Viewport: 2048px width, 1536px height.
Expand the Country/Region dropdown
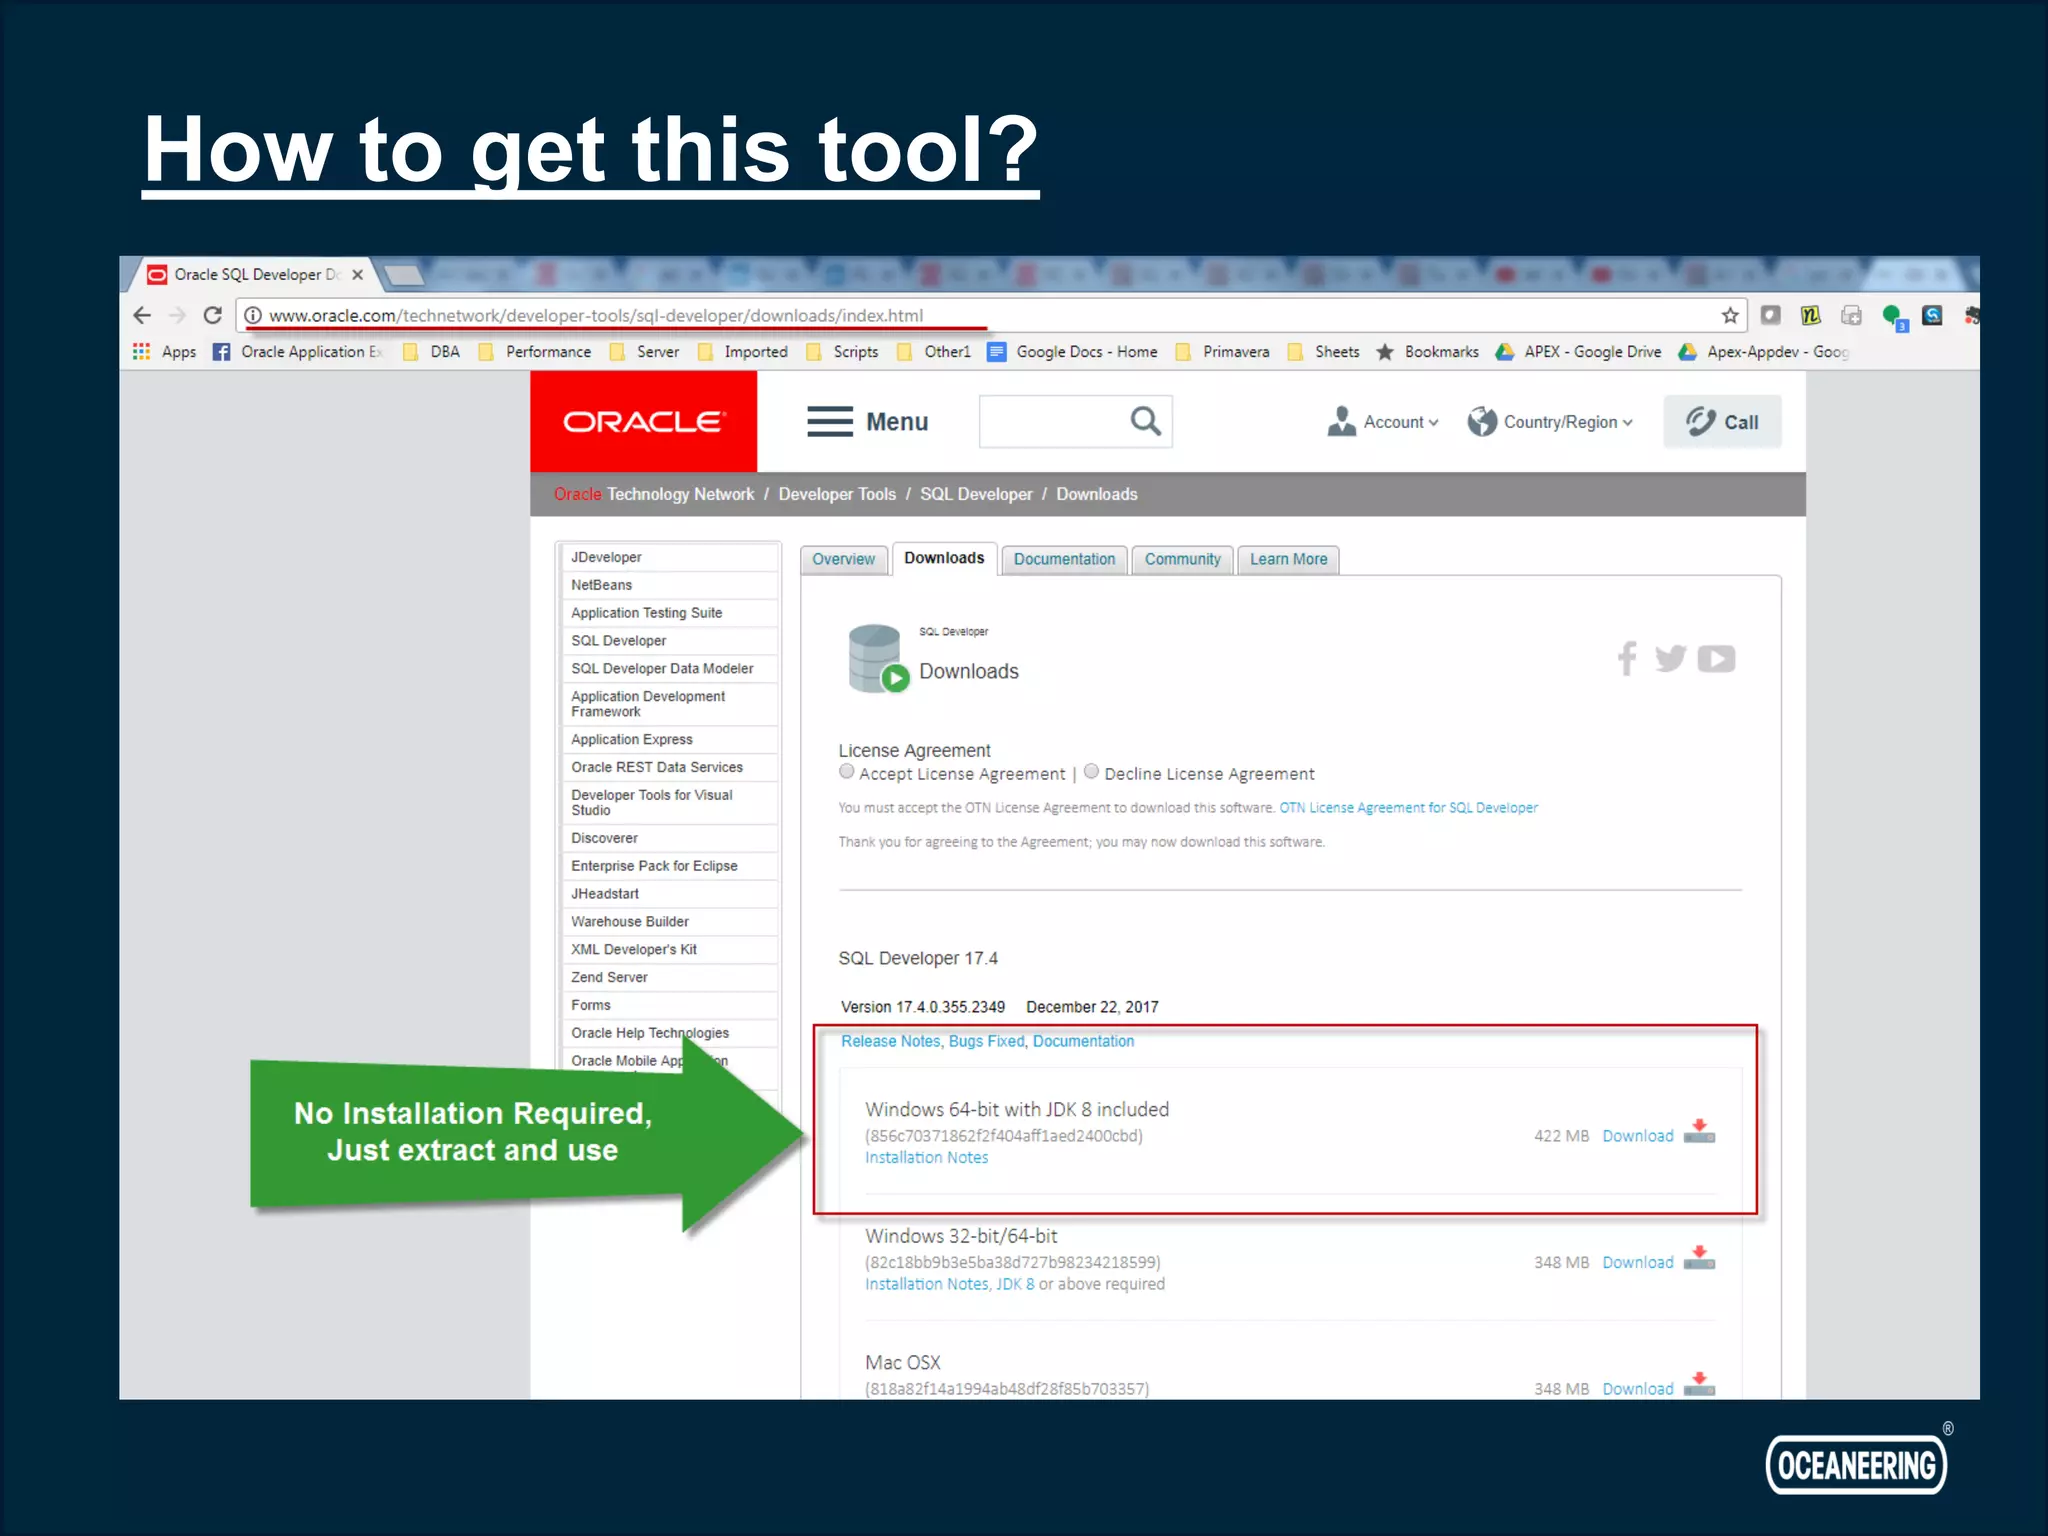1550,422
